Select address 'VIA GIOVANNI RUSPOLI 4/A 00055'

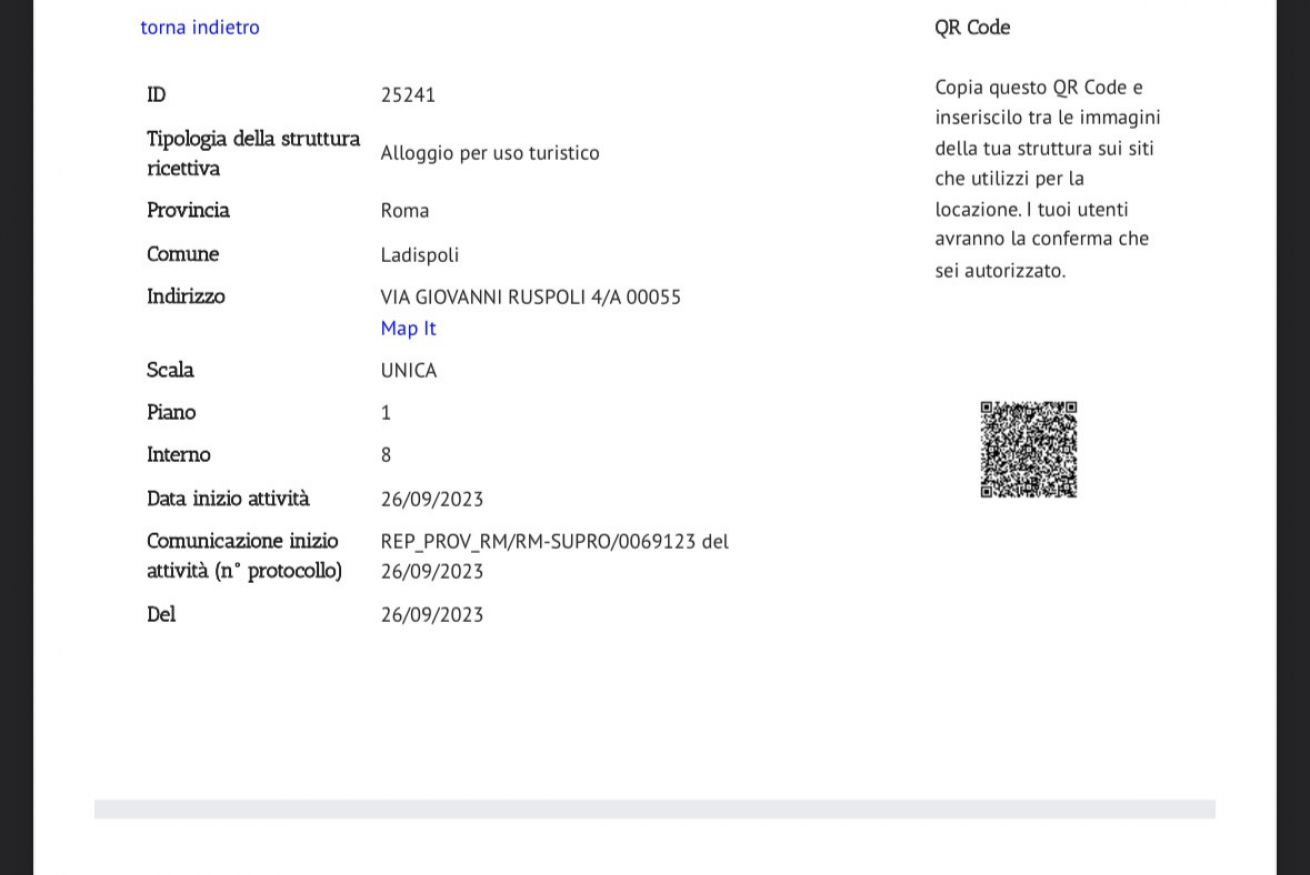[x=531, y=297]
